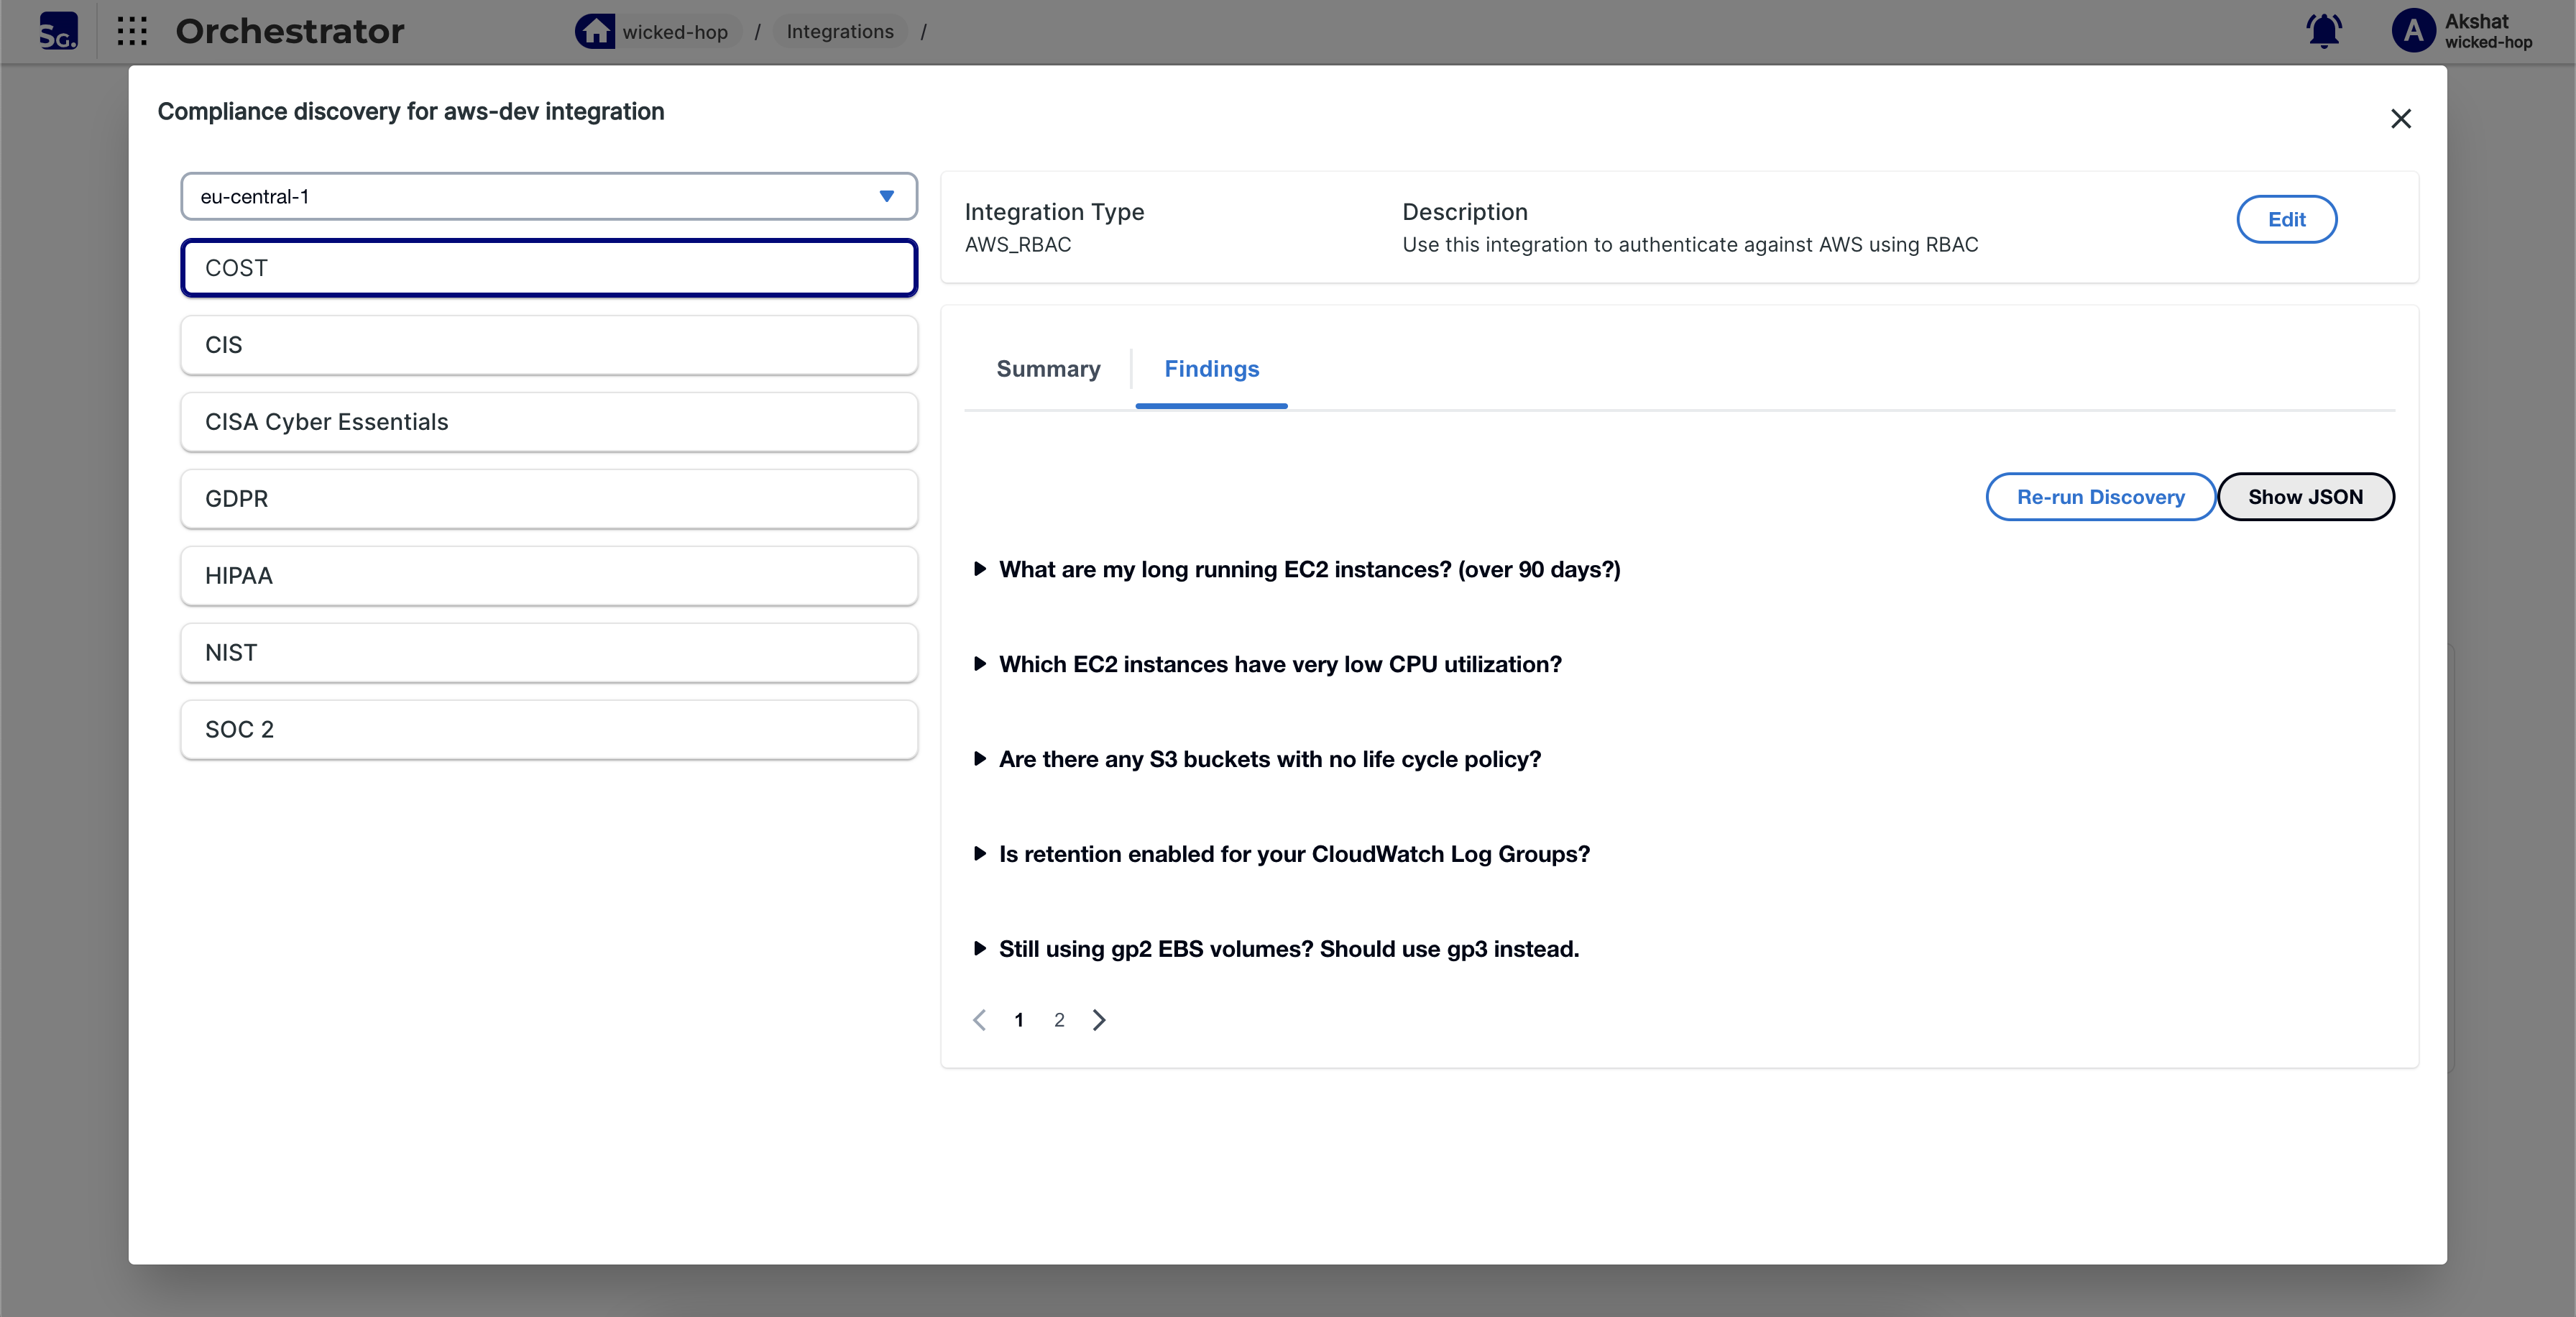Image resolution: width=2576 pixels, height=1317 pixels.
Task: Select the Findings tab
Action: [1211, 369]
